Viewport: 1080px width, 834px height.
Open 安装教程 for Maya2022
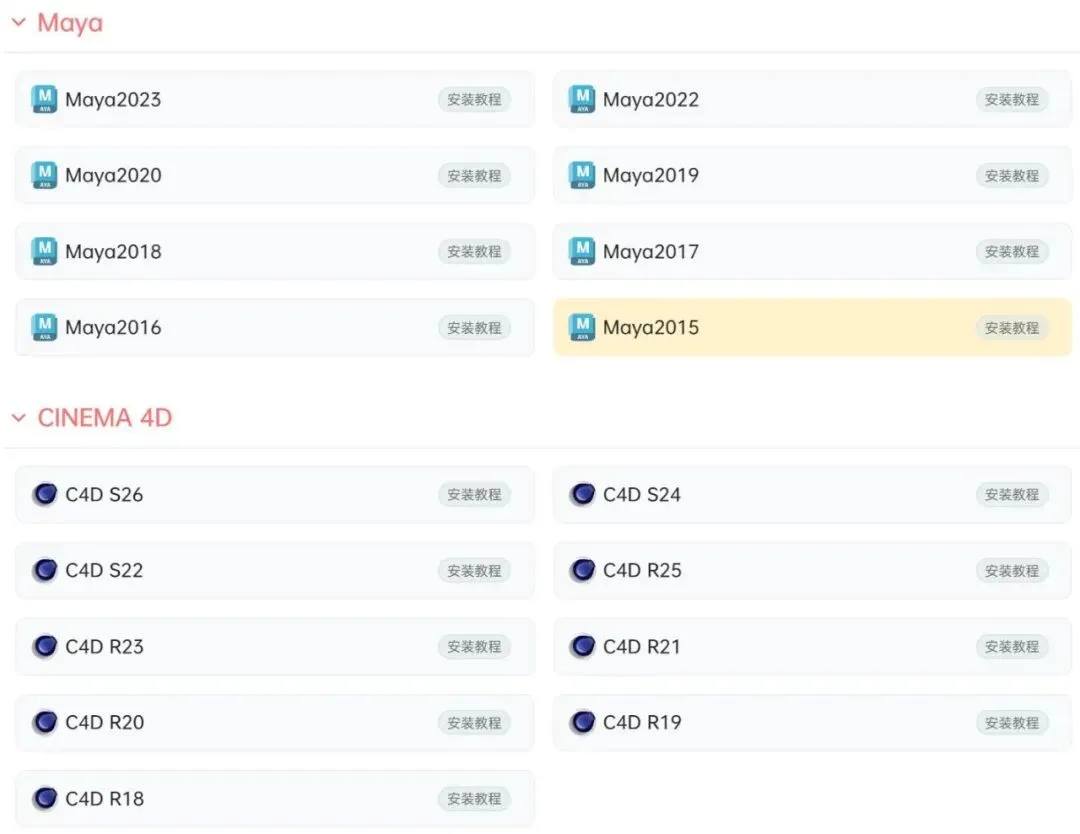(1012, 99)
